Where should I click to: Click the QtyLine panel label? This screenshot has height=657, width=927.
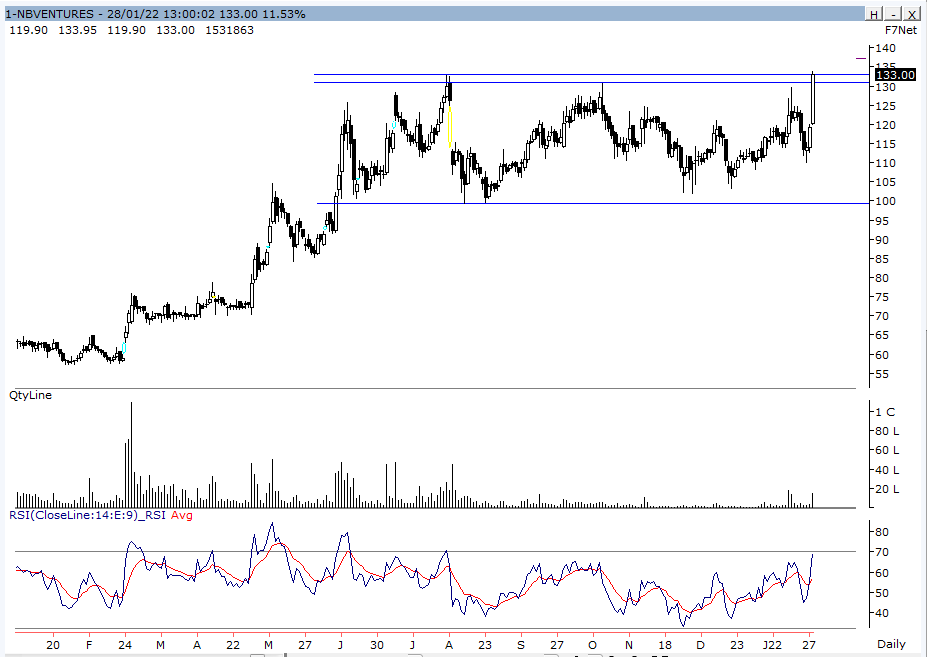pos(31,395)
